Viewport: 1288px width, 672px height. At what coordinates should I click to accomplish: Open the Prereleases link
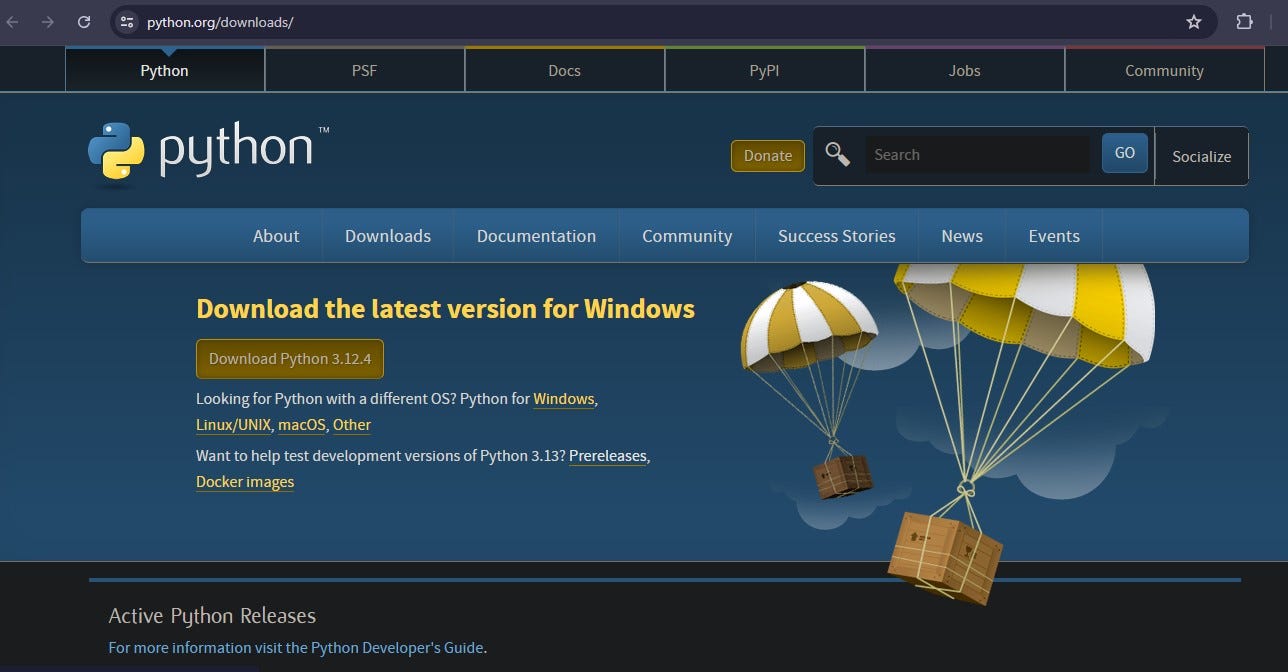[608, 455]
